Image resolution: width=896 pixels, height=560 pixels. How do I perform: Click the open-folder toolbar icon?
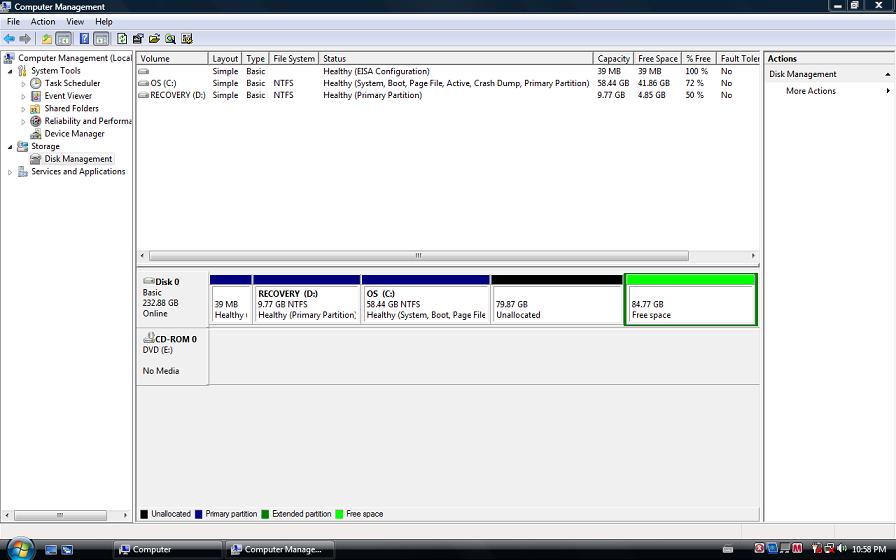point(154,39)
